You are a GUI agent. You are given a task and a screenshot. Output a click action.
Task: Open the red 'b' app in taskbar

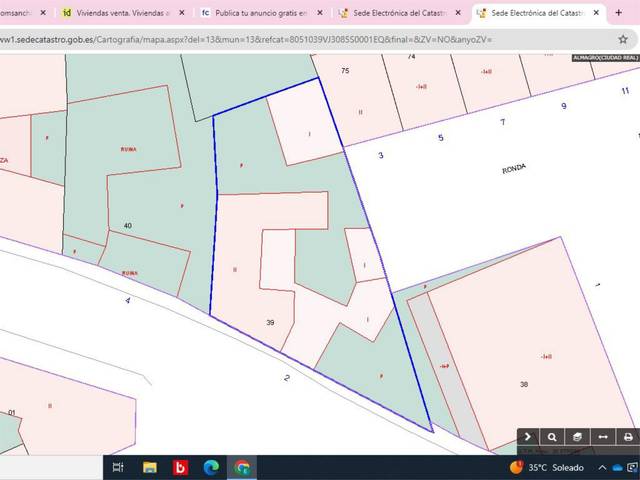[180, 467]
